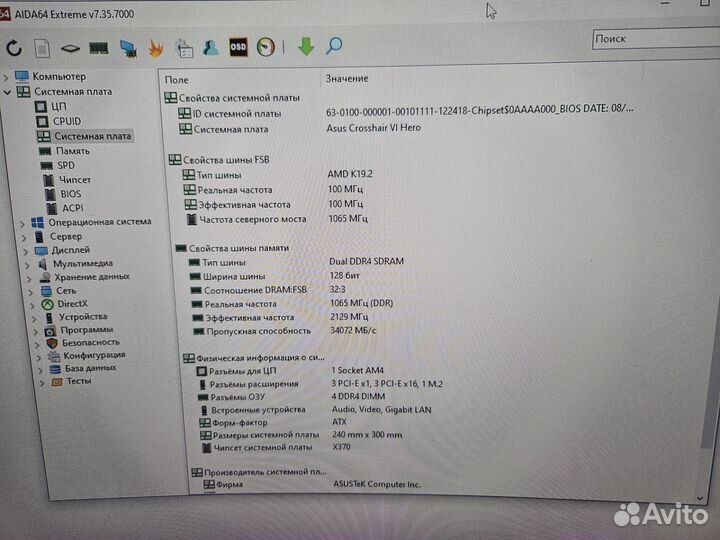
Task: Open the Чипсет tree item
Action: pos(75,180)
